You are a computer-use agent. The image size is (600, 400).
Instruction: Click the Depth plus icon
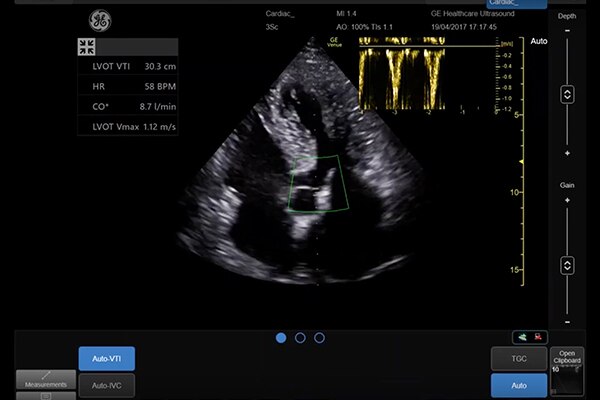[x=567, y=153]
